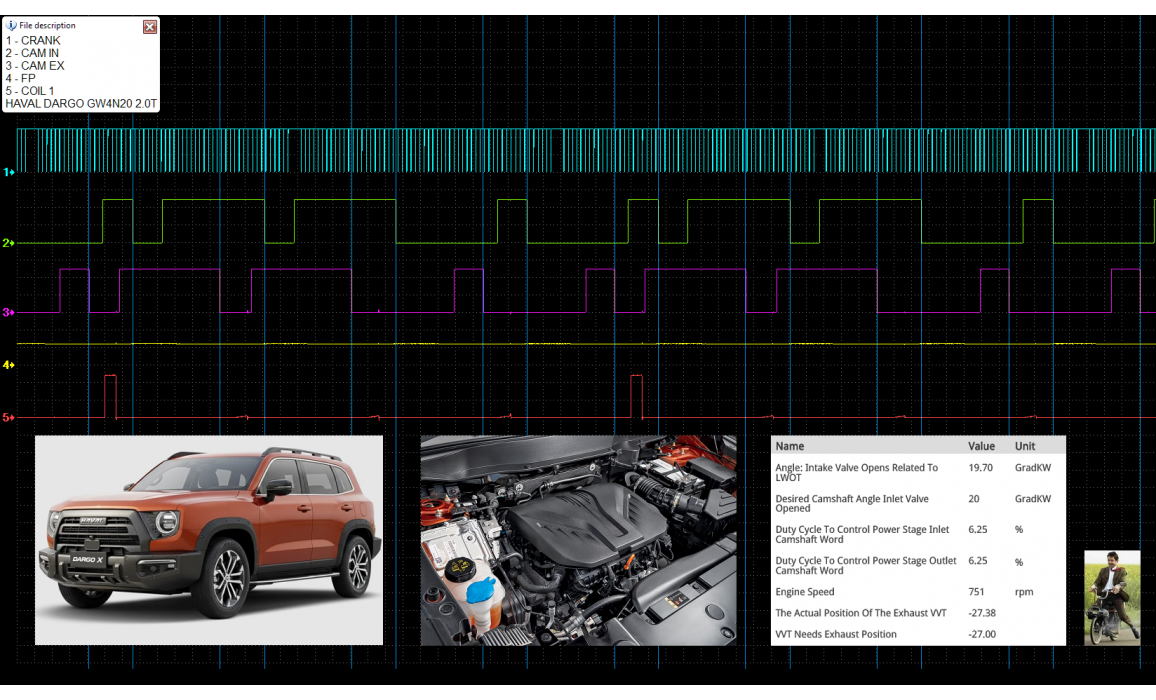This screenshot has height=700, width=1156.
Task: Click first coil ignition pulse on channel 5
Action: point(110,396)
